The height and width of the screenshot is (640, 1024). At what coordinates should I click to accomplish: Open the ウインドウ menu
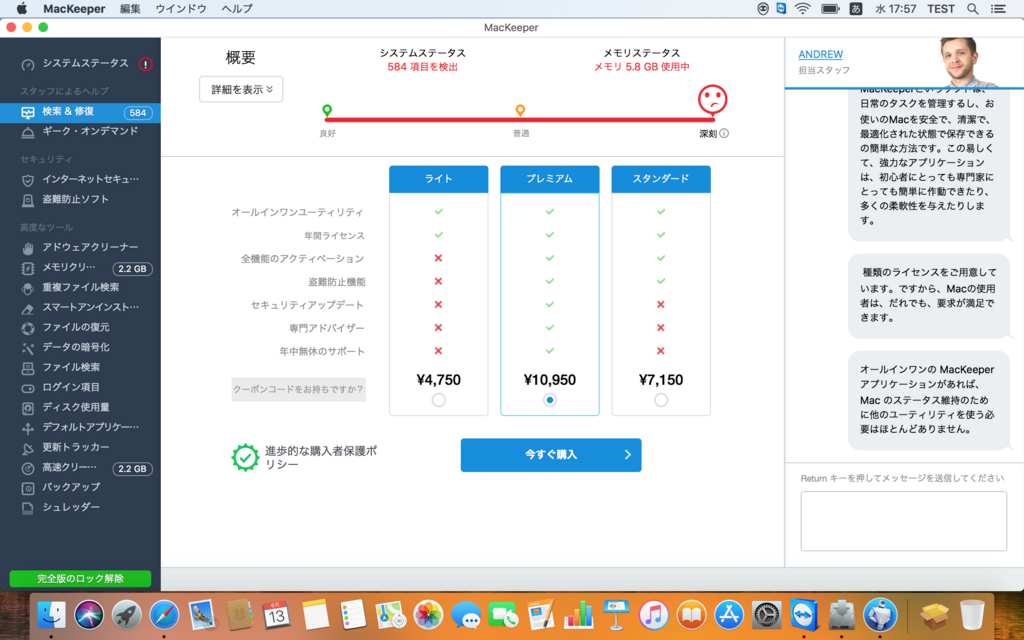click(x=181, y=8)
